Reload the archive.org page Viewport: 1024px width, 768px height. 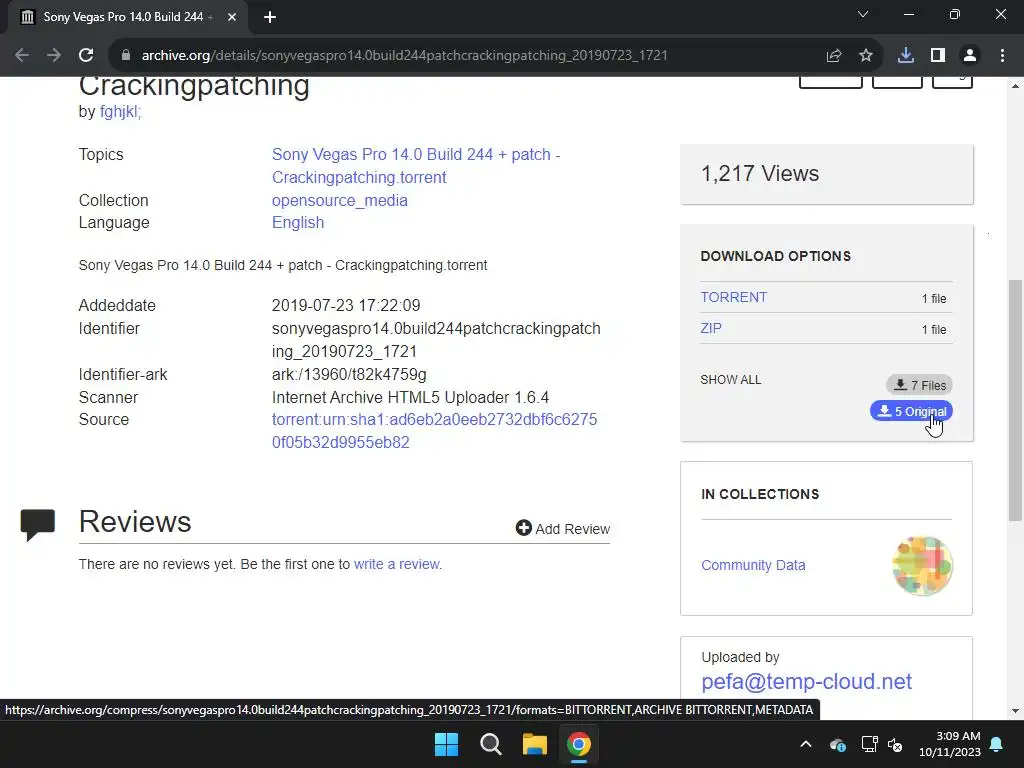click(86, 56)
